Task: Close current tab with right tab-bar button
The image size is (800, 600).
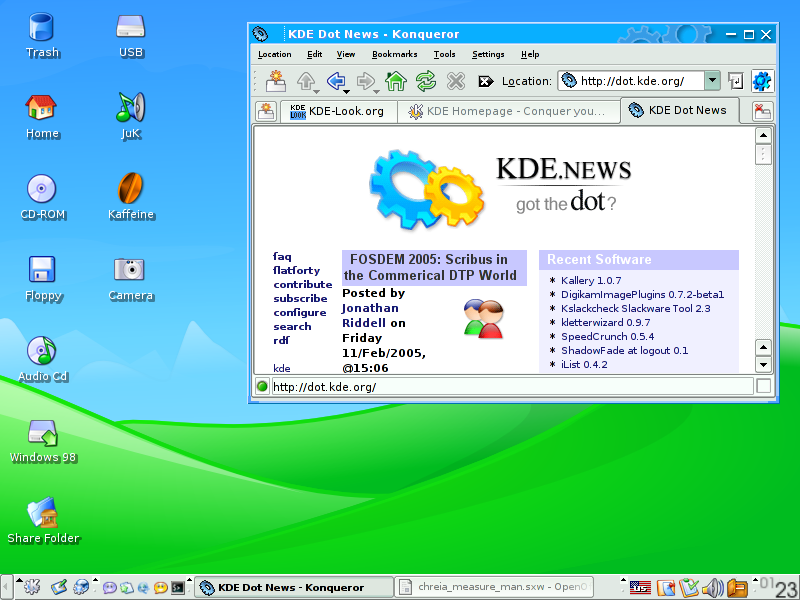Action: 763,111
